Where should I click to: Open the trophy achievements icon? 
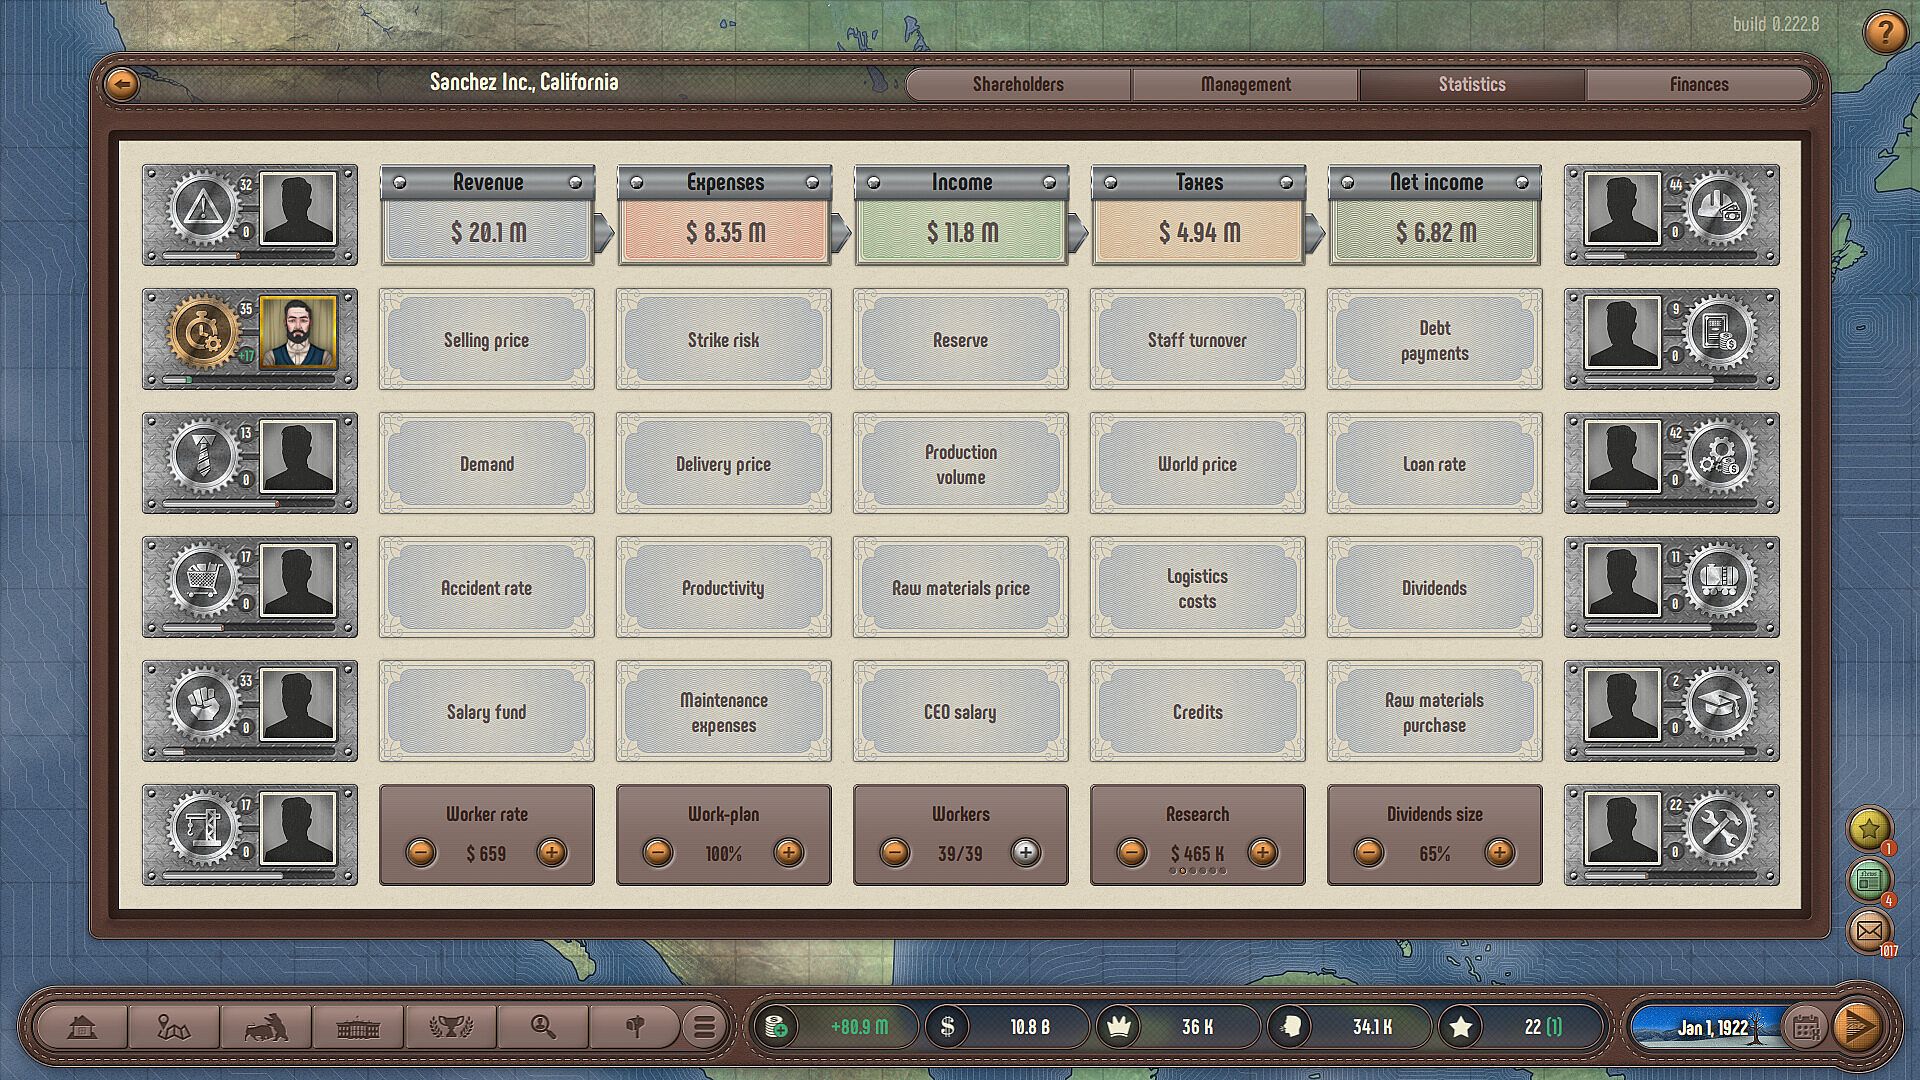pyautogui.click(x=450, y=1027)
